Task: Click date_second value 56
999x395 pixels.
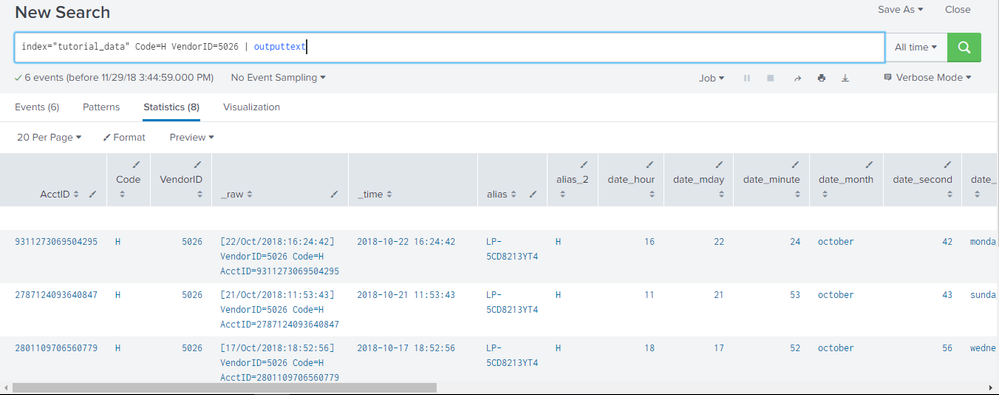Action: (947, 348)
